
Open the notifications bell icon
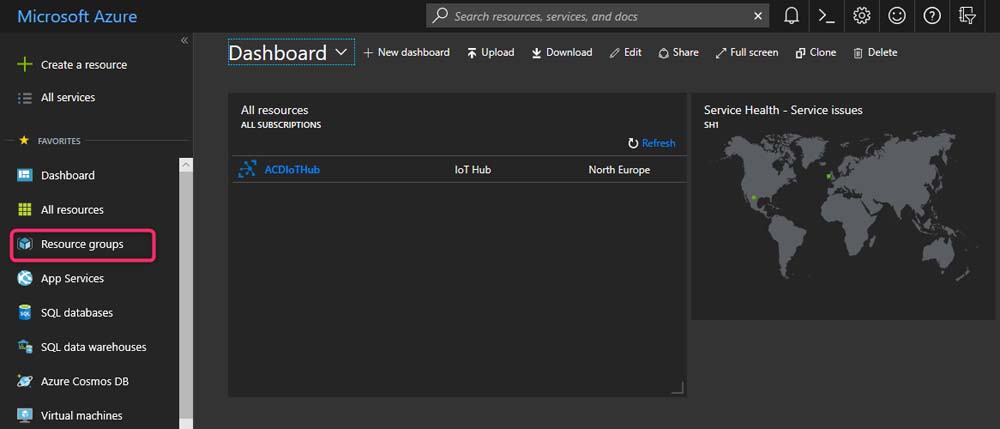point(791,16)
